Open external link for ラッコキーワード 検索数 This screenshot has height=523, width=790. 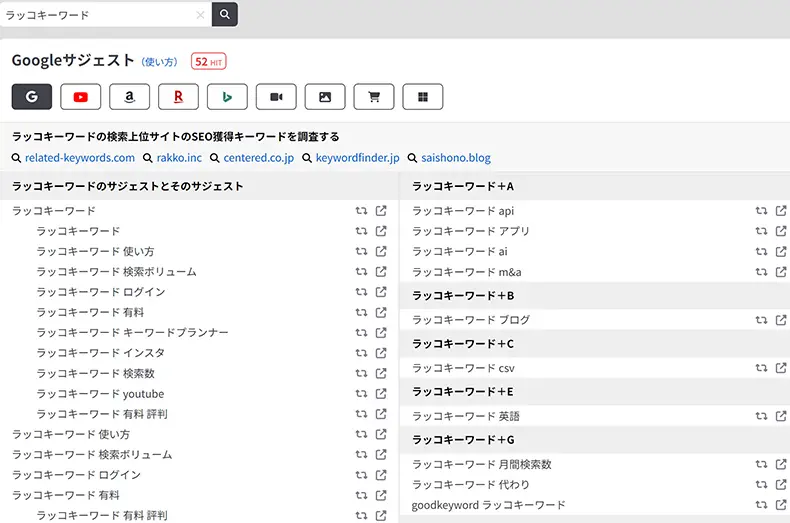click(381, 373)
